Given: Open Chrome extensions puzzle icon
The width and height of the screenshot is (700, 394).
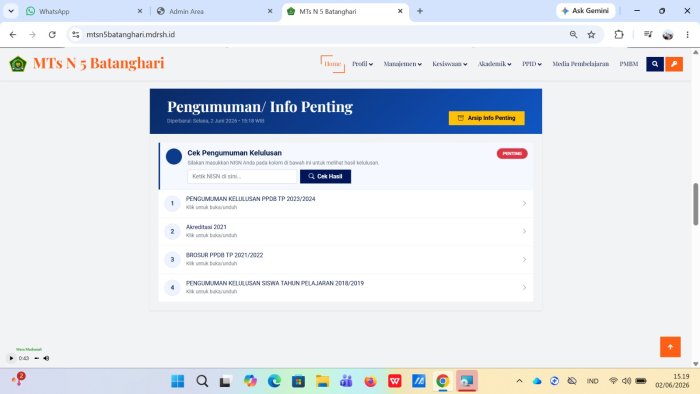Looking at the screenshot, I should click(619, 34).
